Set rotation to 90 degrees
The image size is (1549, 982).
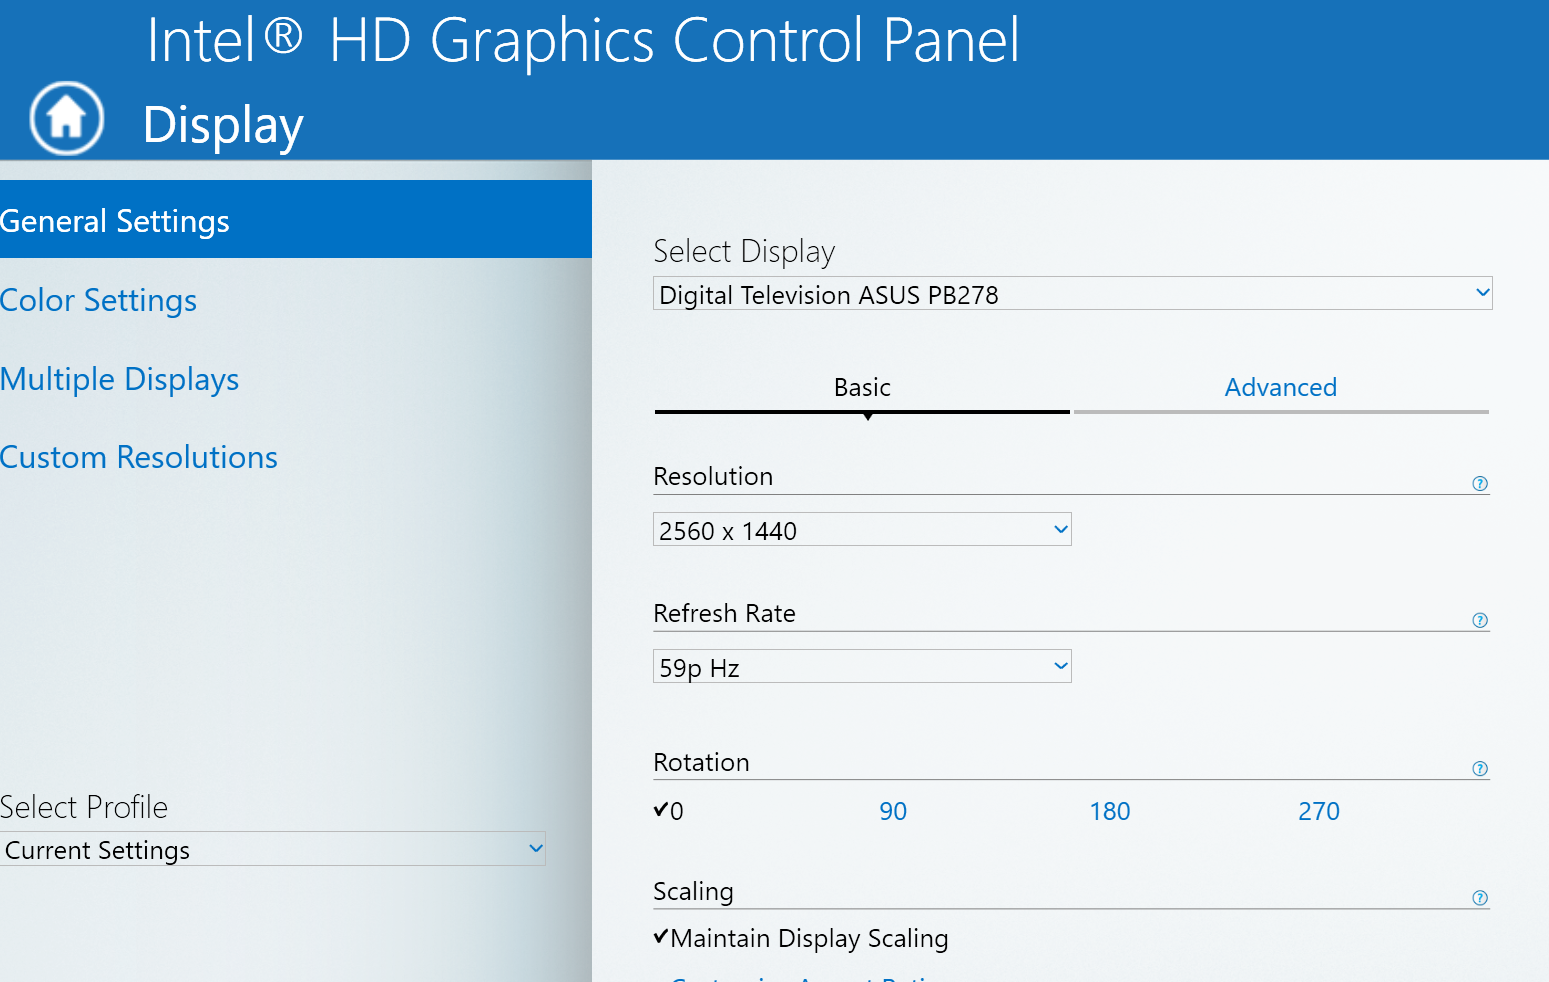(x=893, y=811)
